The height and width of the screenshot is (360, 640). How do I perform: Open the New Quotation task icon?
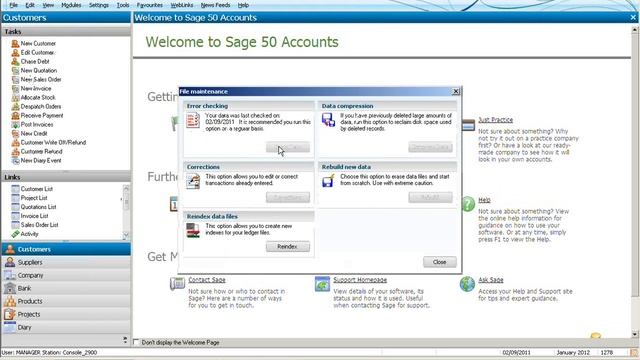pos(15,70)
